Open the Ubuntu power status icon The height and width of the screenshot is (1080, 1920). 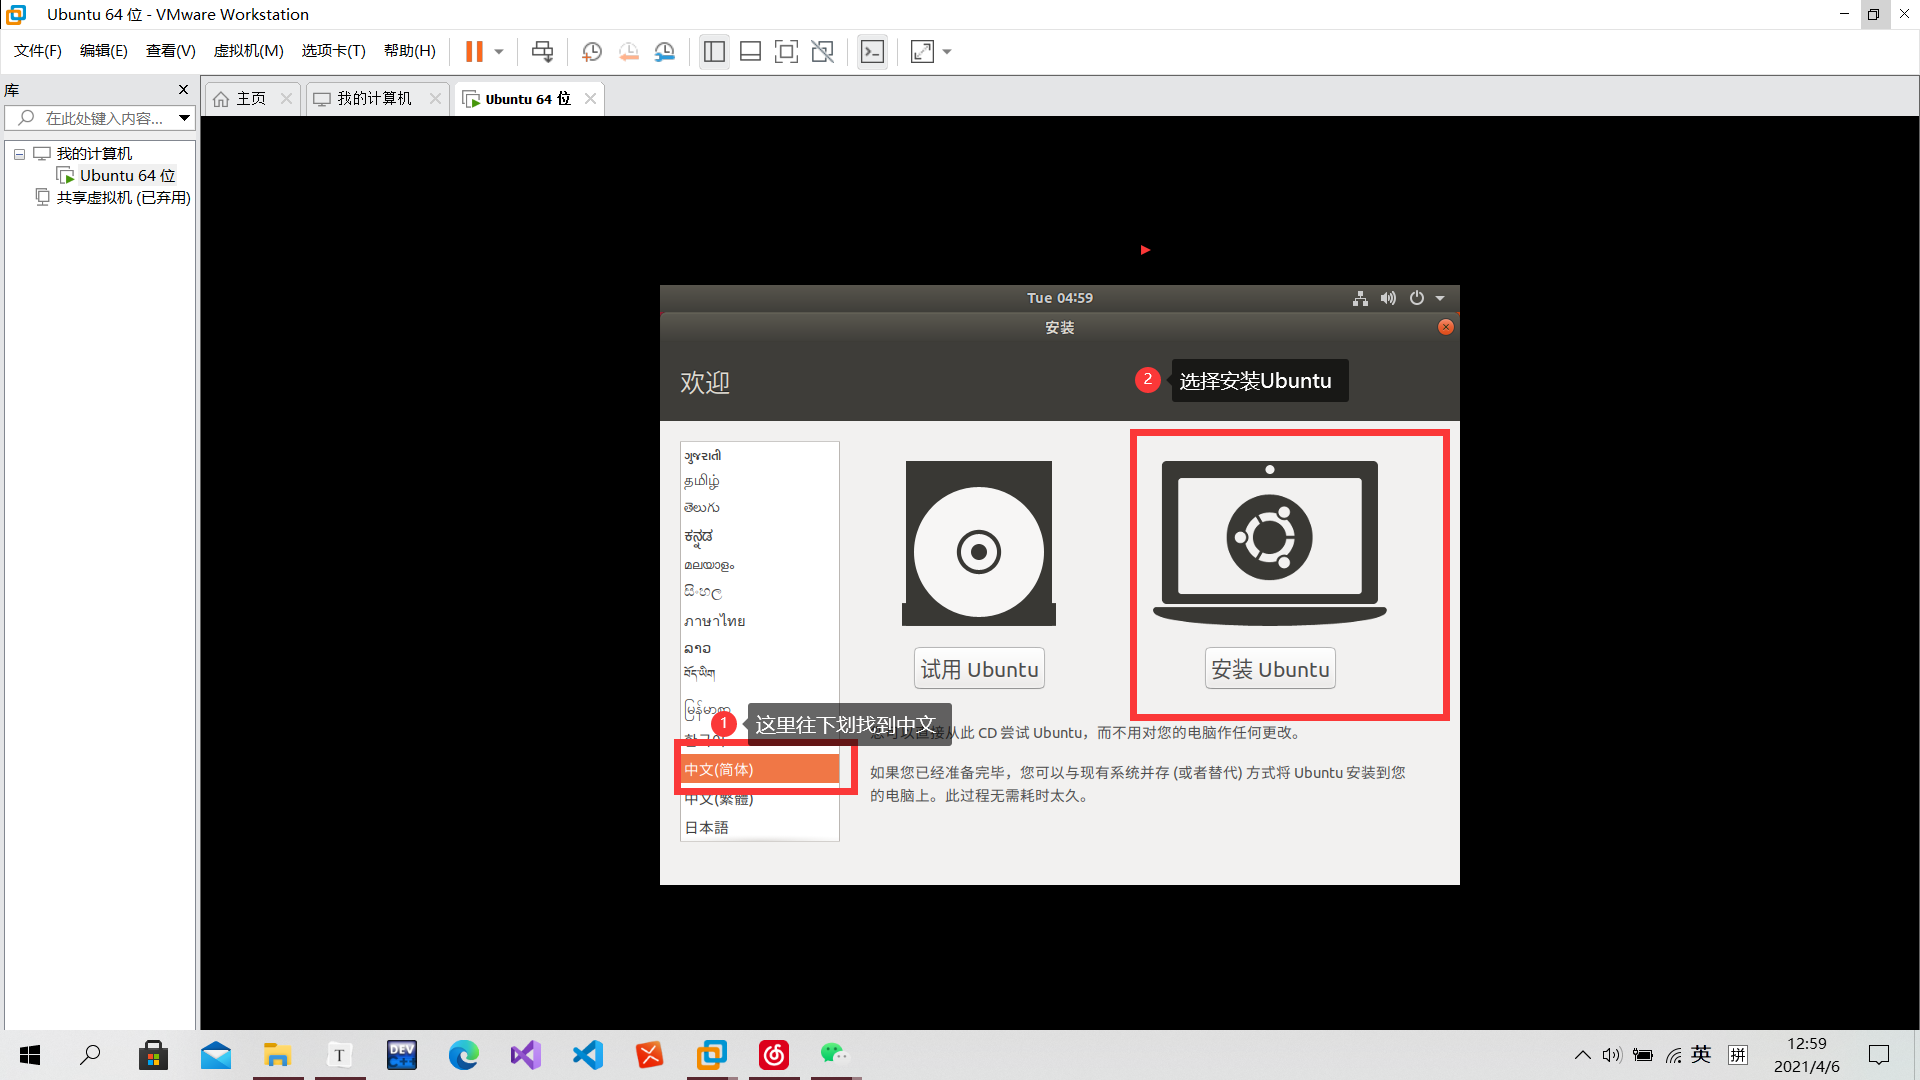click(1417, 298)
